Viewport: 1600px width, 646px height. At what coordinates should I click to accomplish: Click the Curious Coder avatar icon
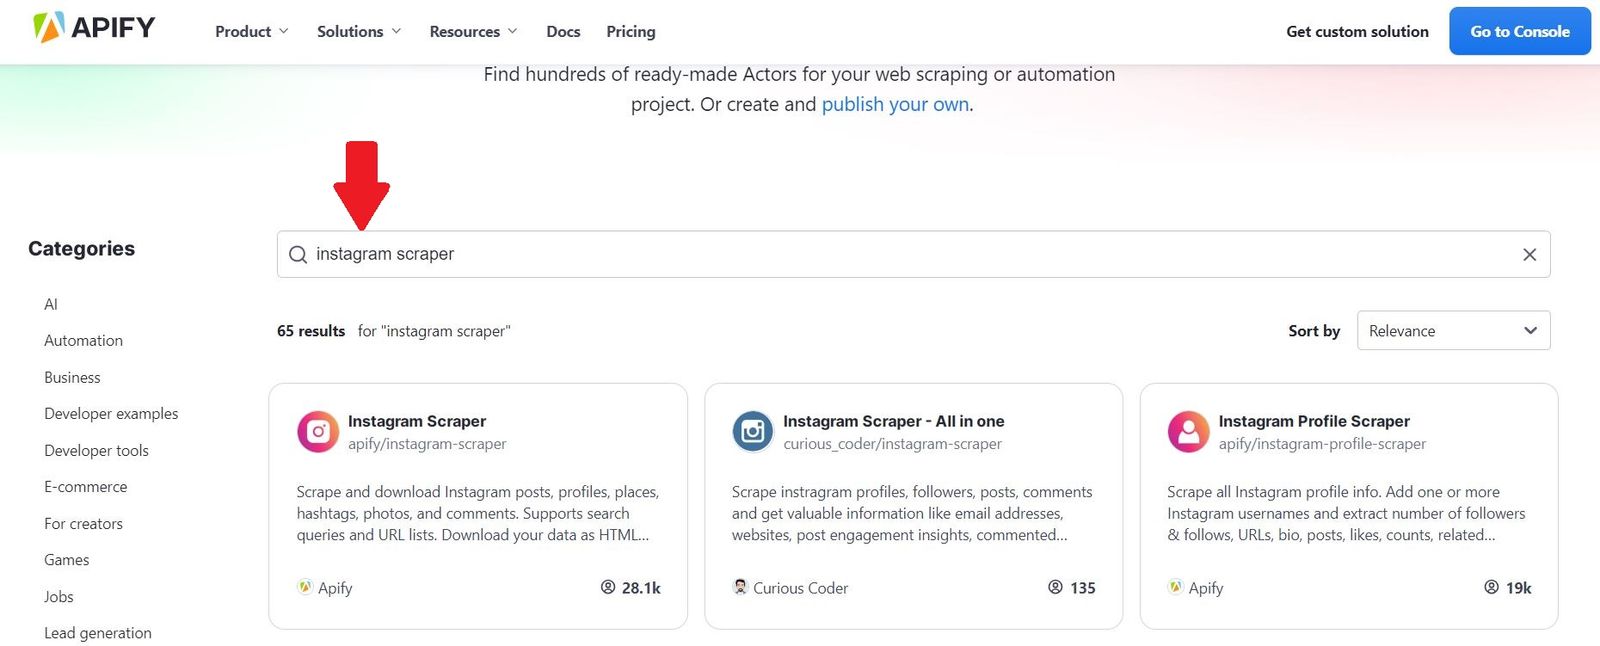click(740, 587)
